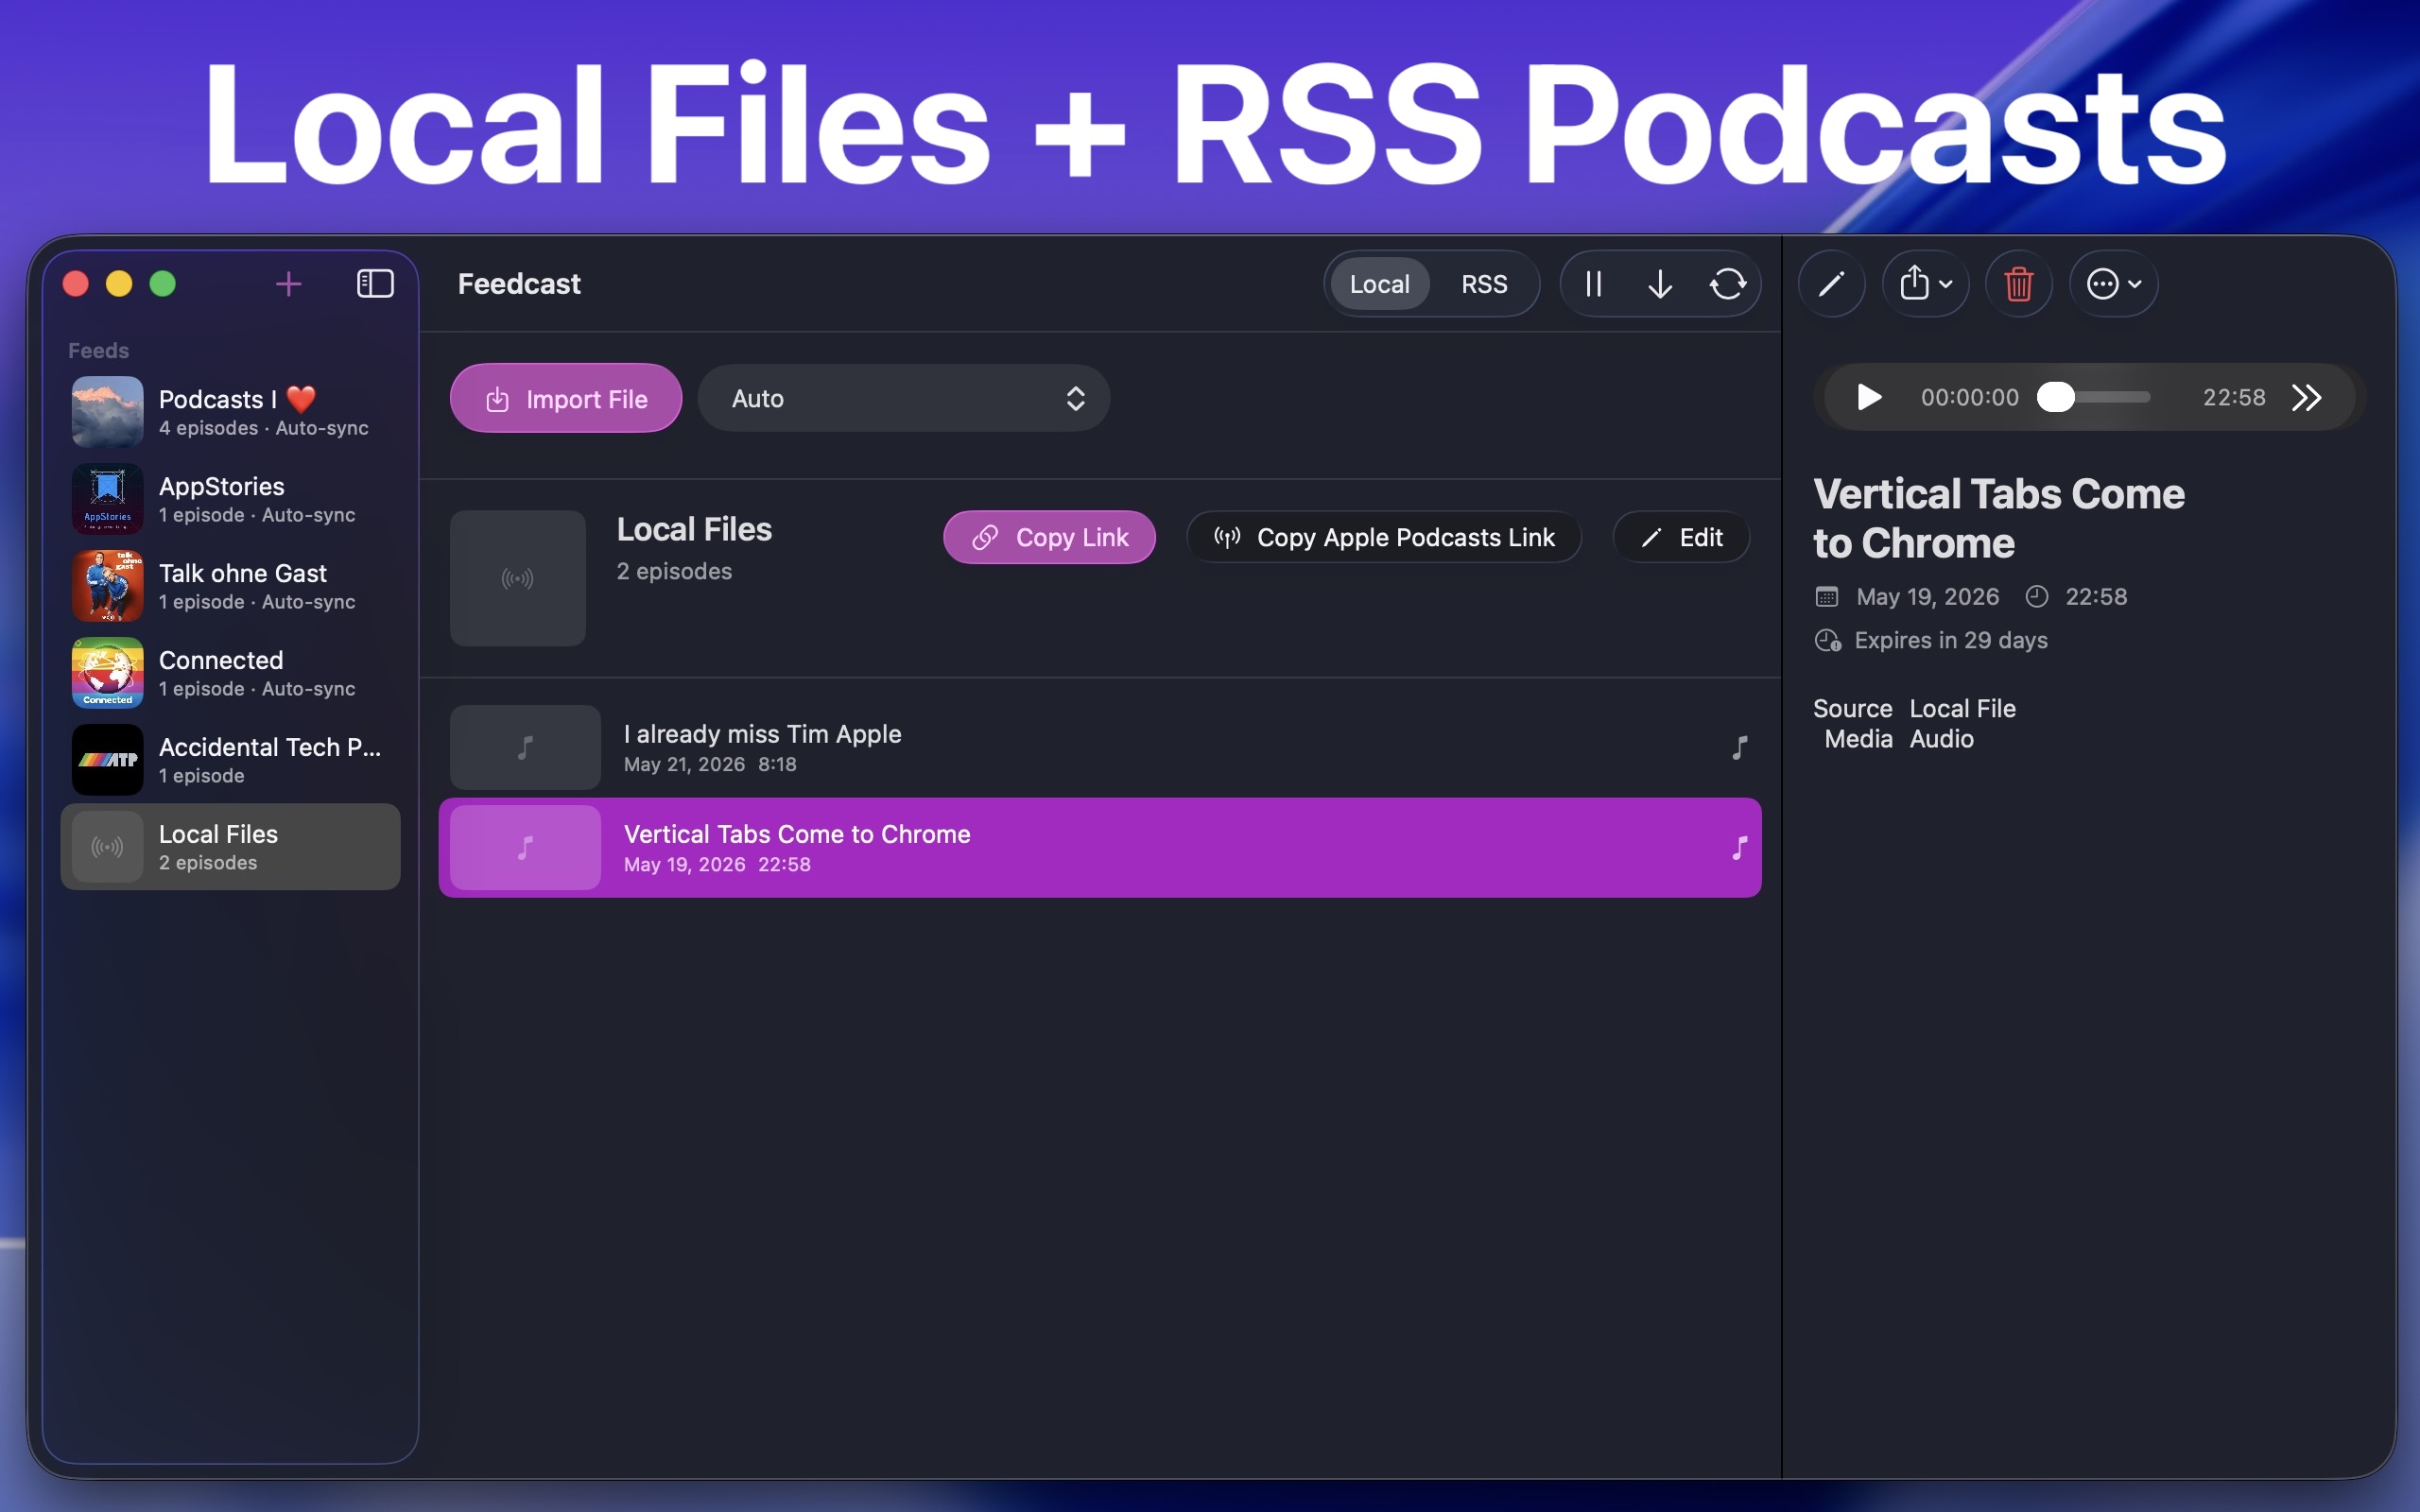2420x1512 pixels.
Task: Click the Edit button for Local Files
Action: [1681, 537]
